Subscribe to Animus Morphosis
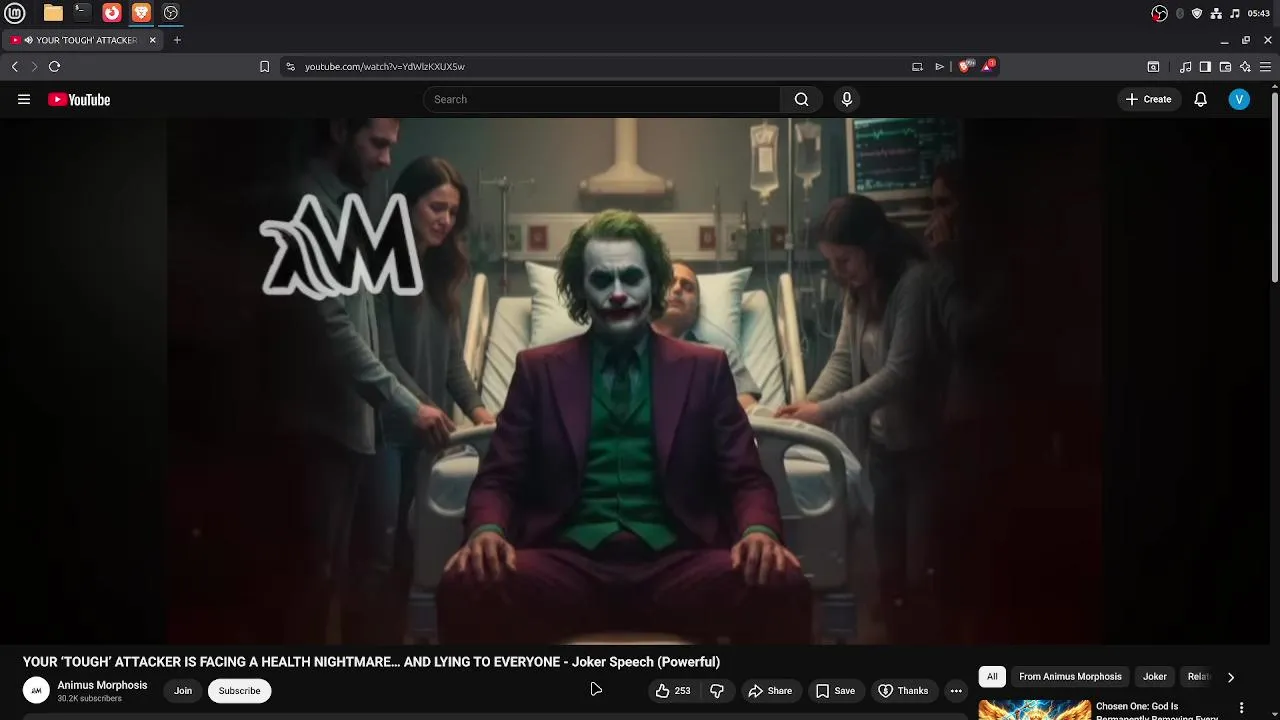This screenshot has height=720, width=1280. pyautogui.click(x=239, y=690)
